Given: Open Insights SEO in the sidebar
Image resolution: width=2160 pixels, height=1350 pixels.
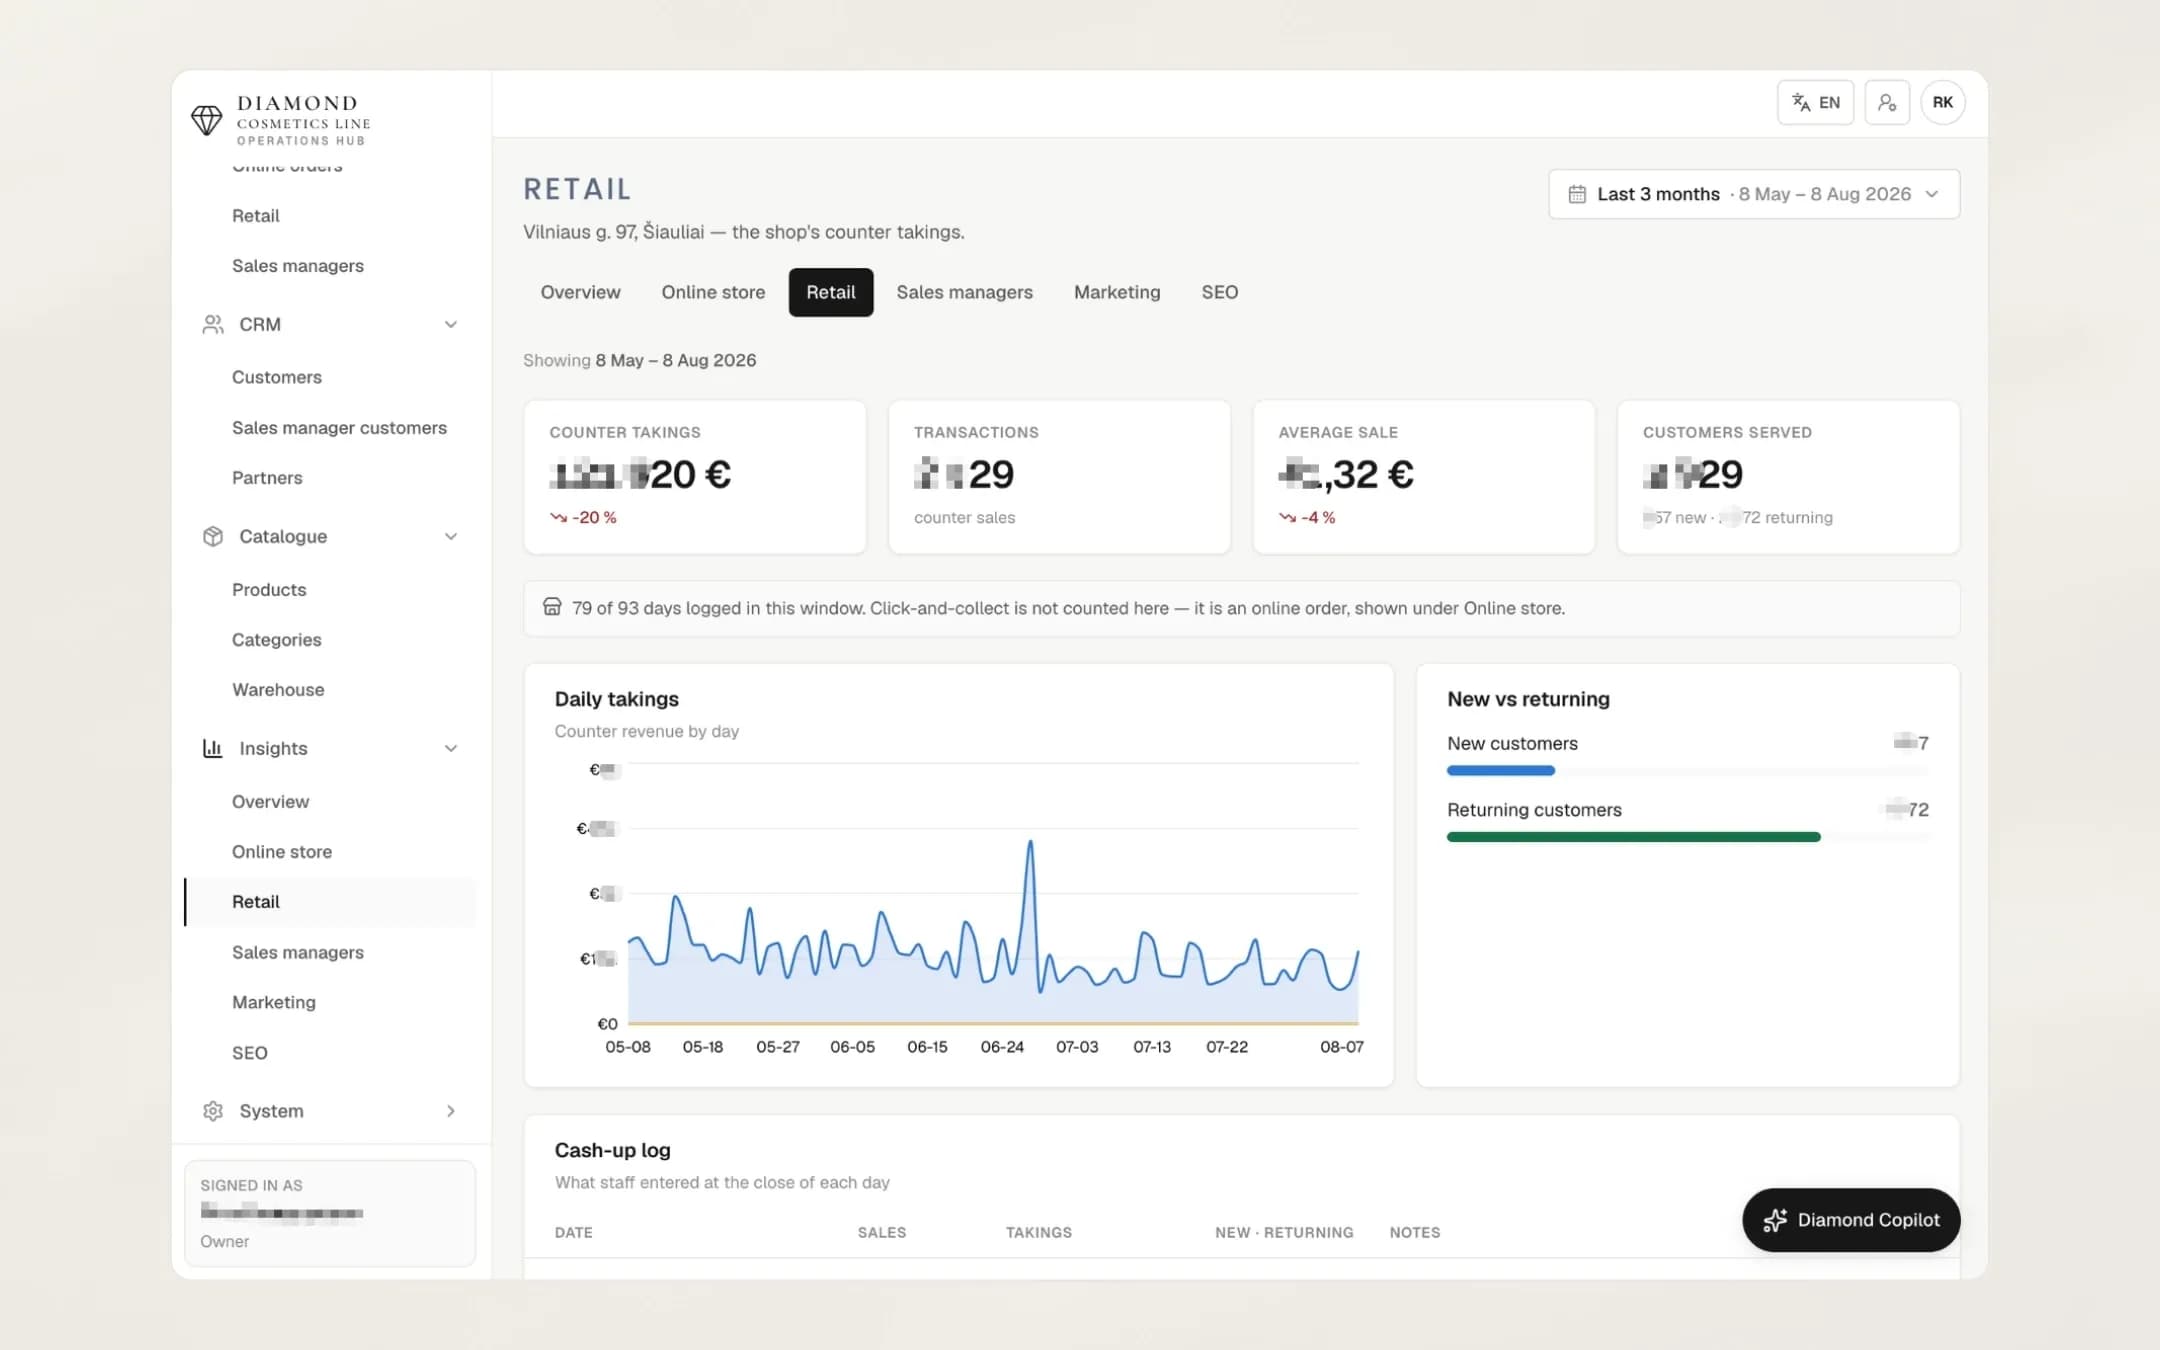Looking at the screenshot, I should coord(250,1052).
